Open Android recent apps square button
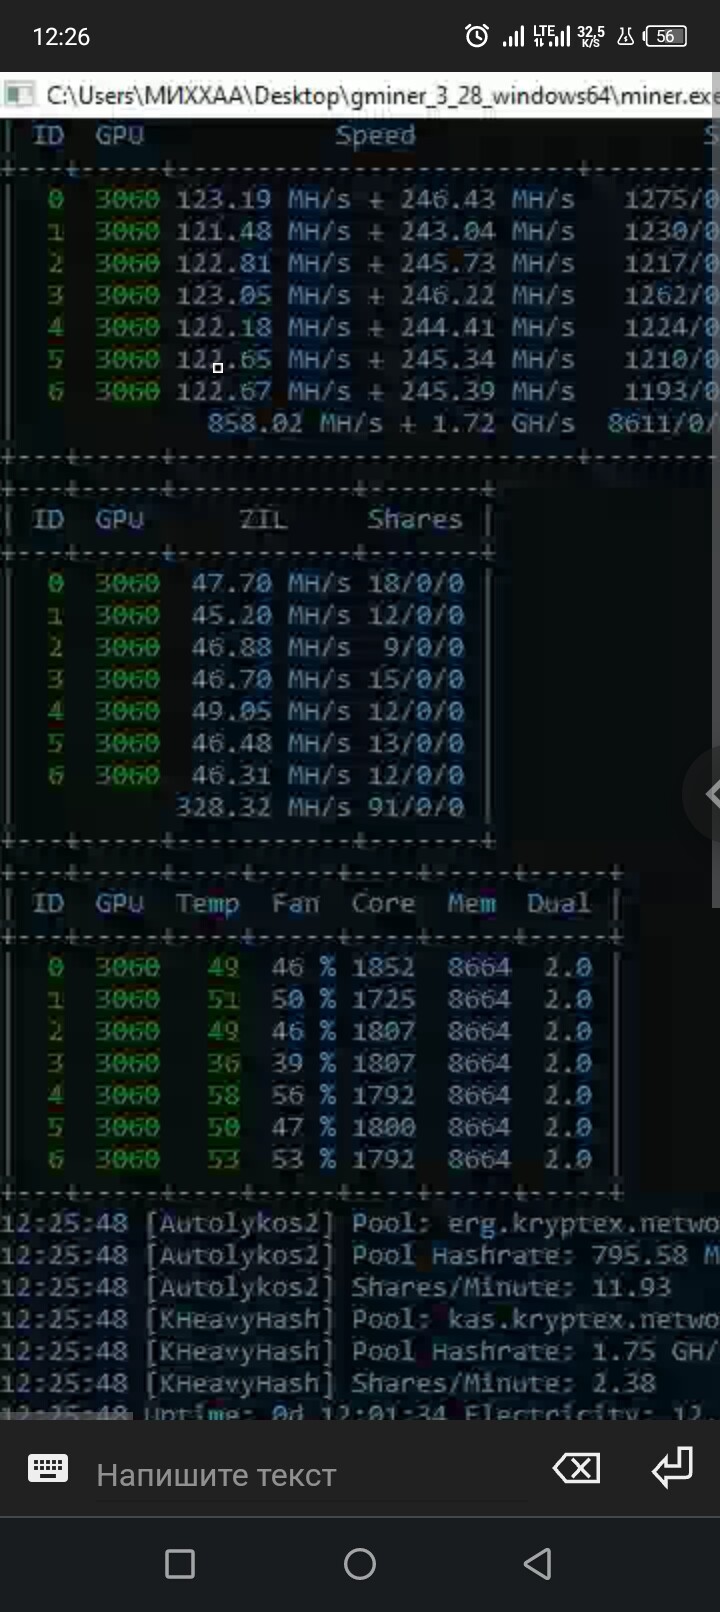 click(180, 1564)
